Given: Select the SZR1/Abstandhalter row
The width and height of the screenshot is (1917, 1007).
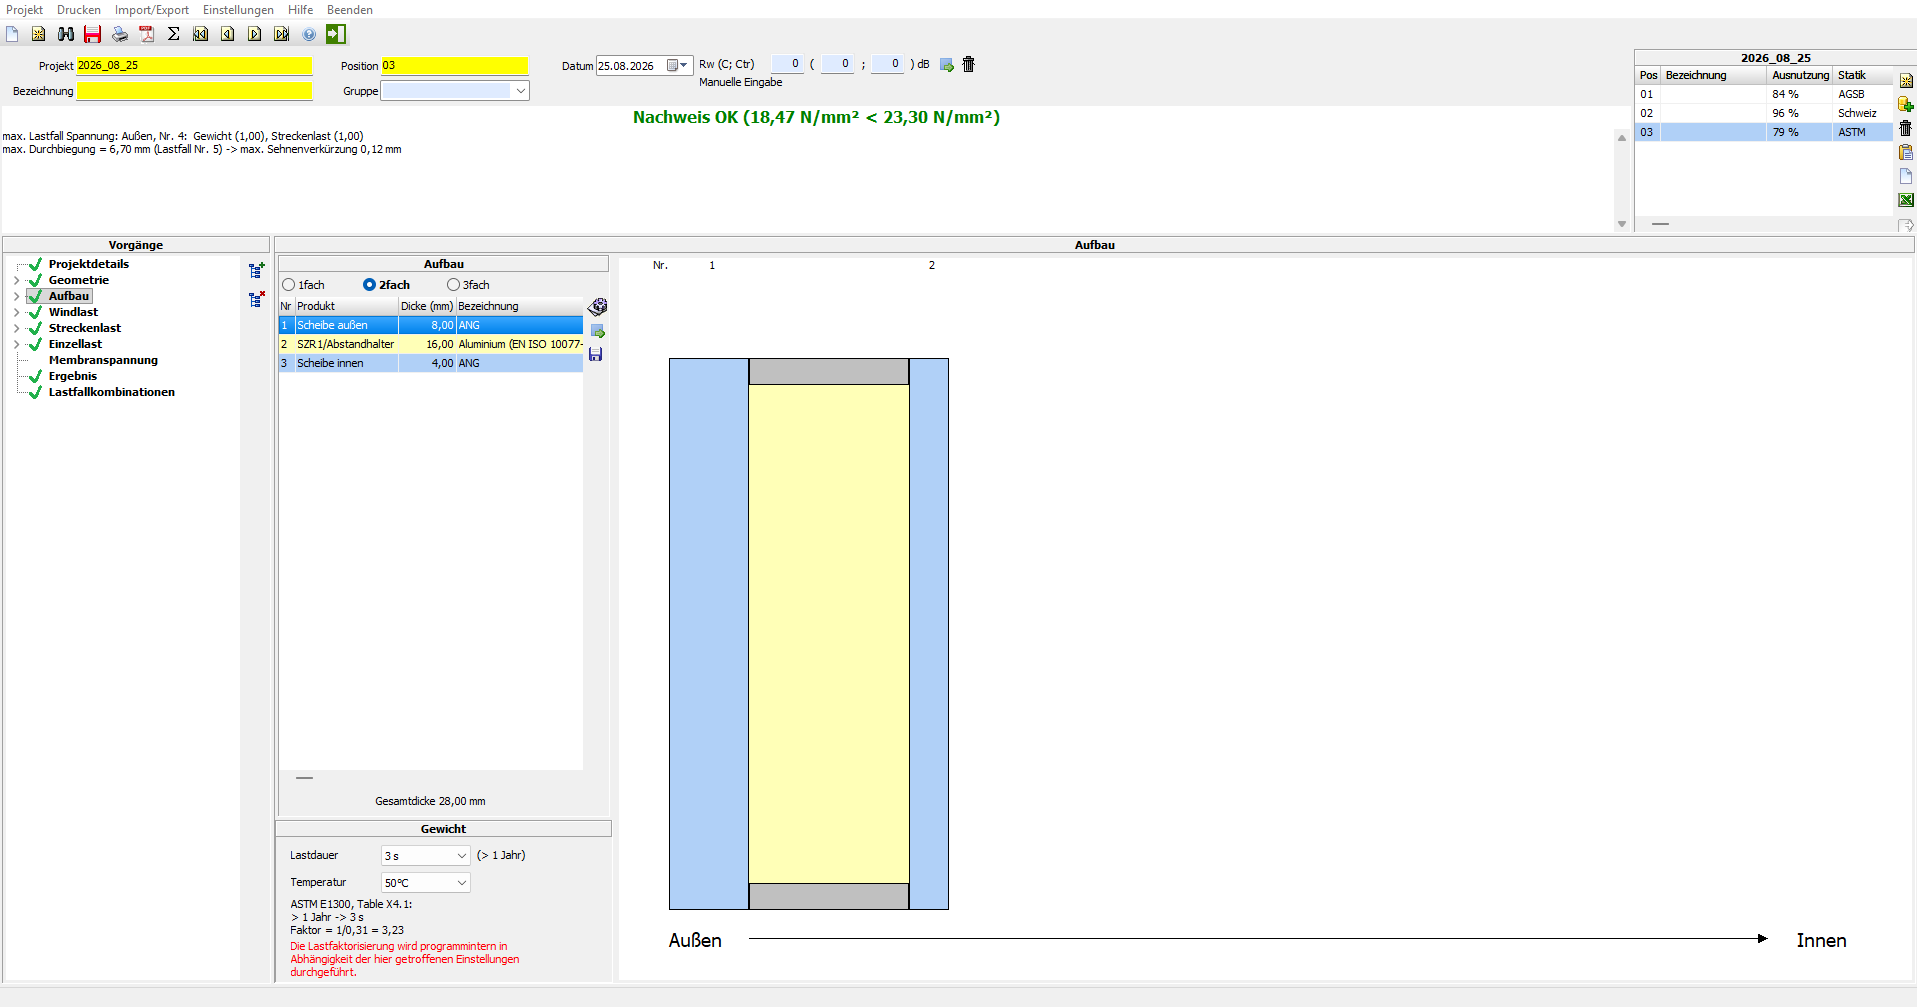Looking at the screenshot, I should [x=431, y=344].
